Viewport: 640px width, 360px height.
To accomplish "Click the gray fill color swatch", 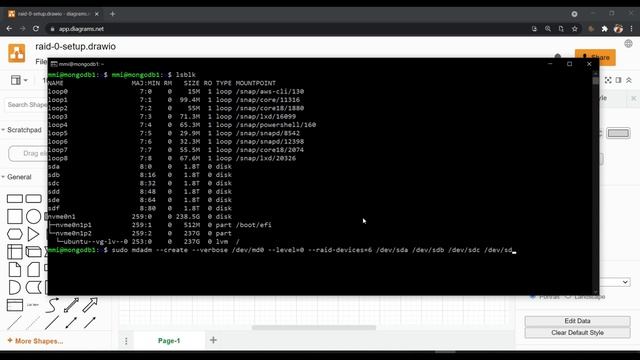I will click(618, 133).
